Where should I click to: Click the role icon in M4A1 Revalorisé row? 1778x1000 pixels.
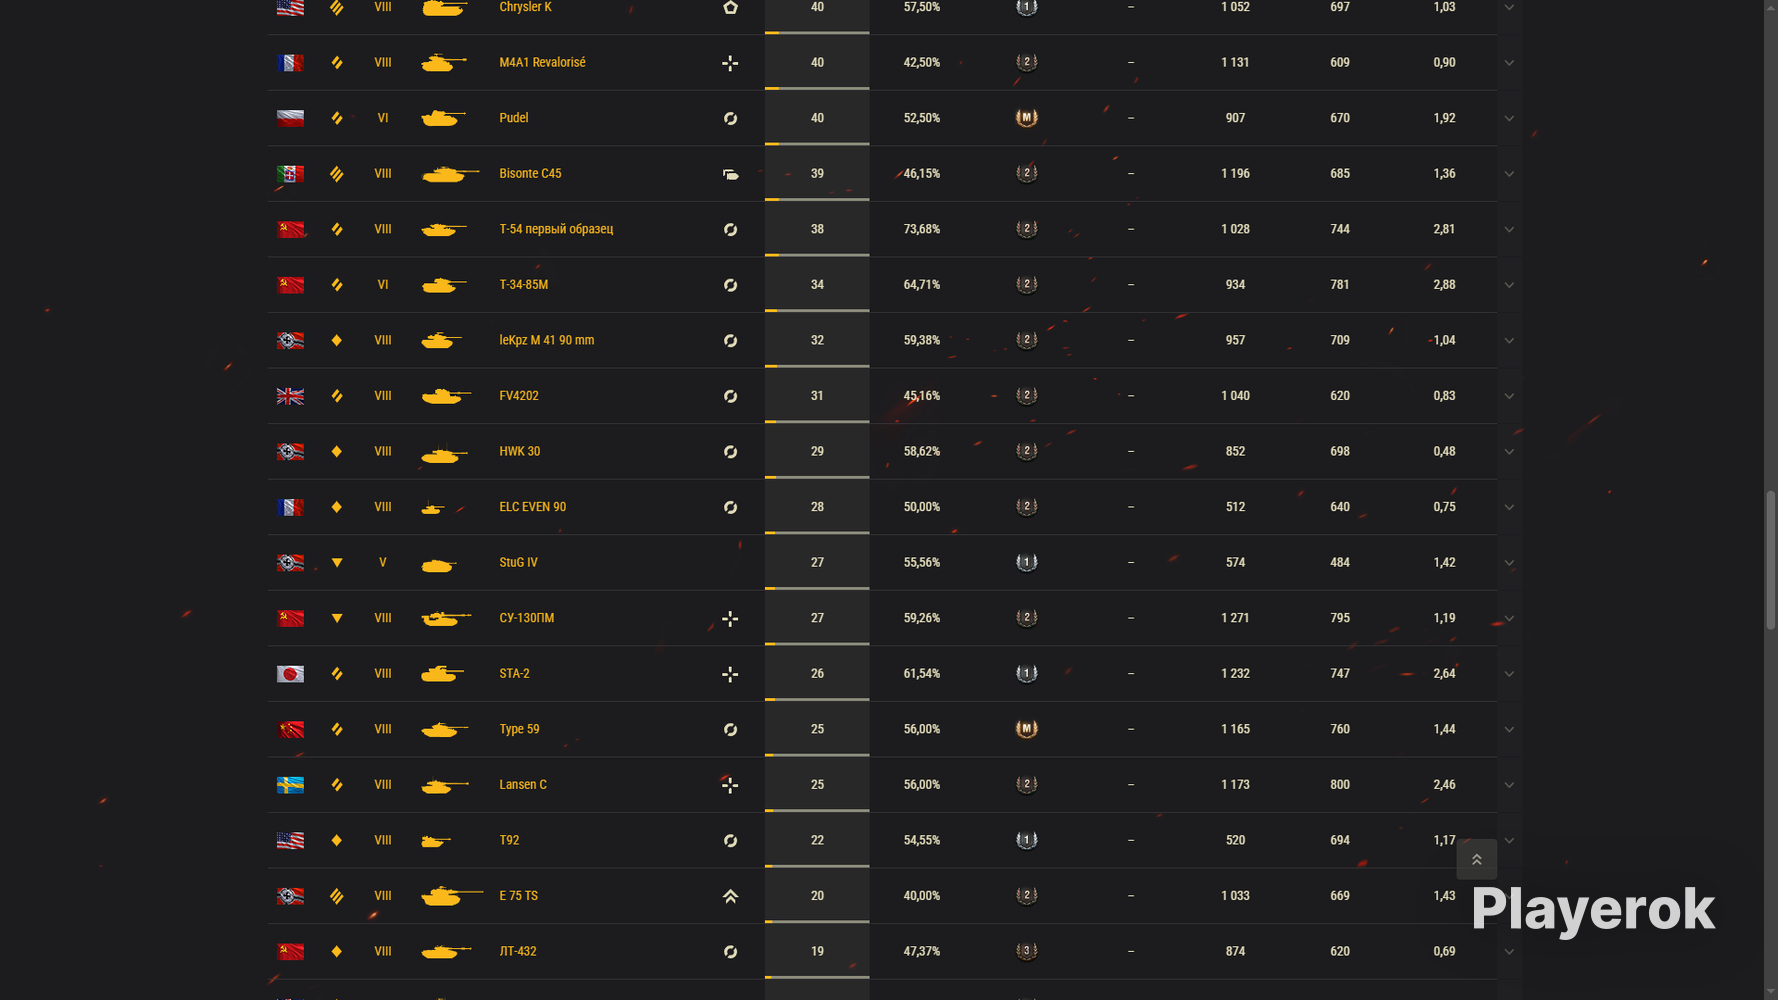(730, 63)
